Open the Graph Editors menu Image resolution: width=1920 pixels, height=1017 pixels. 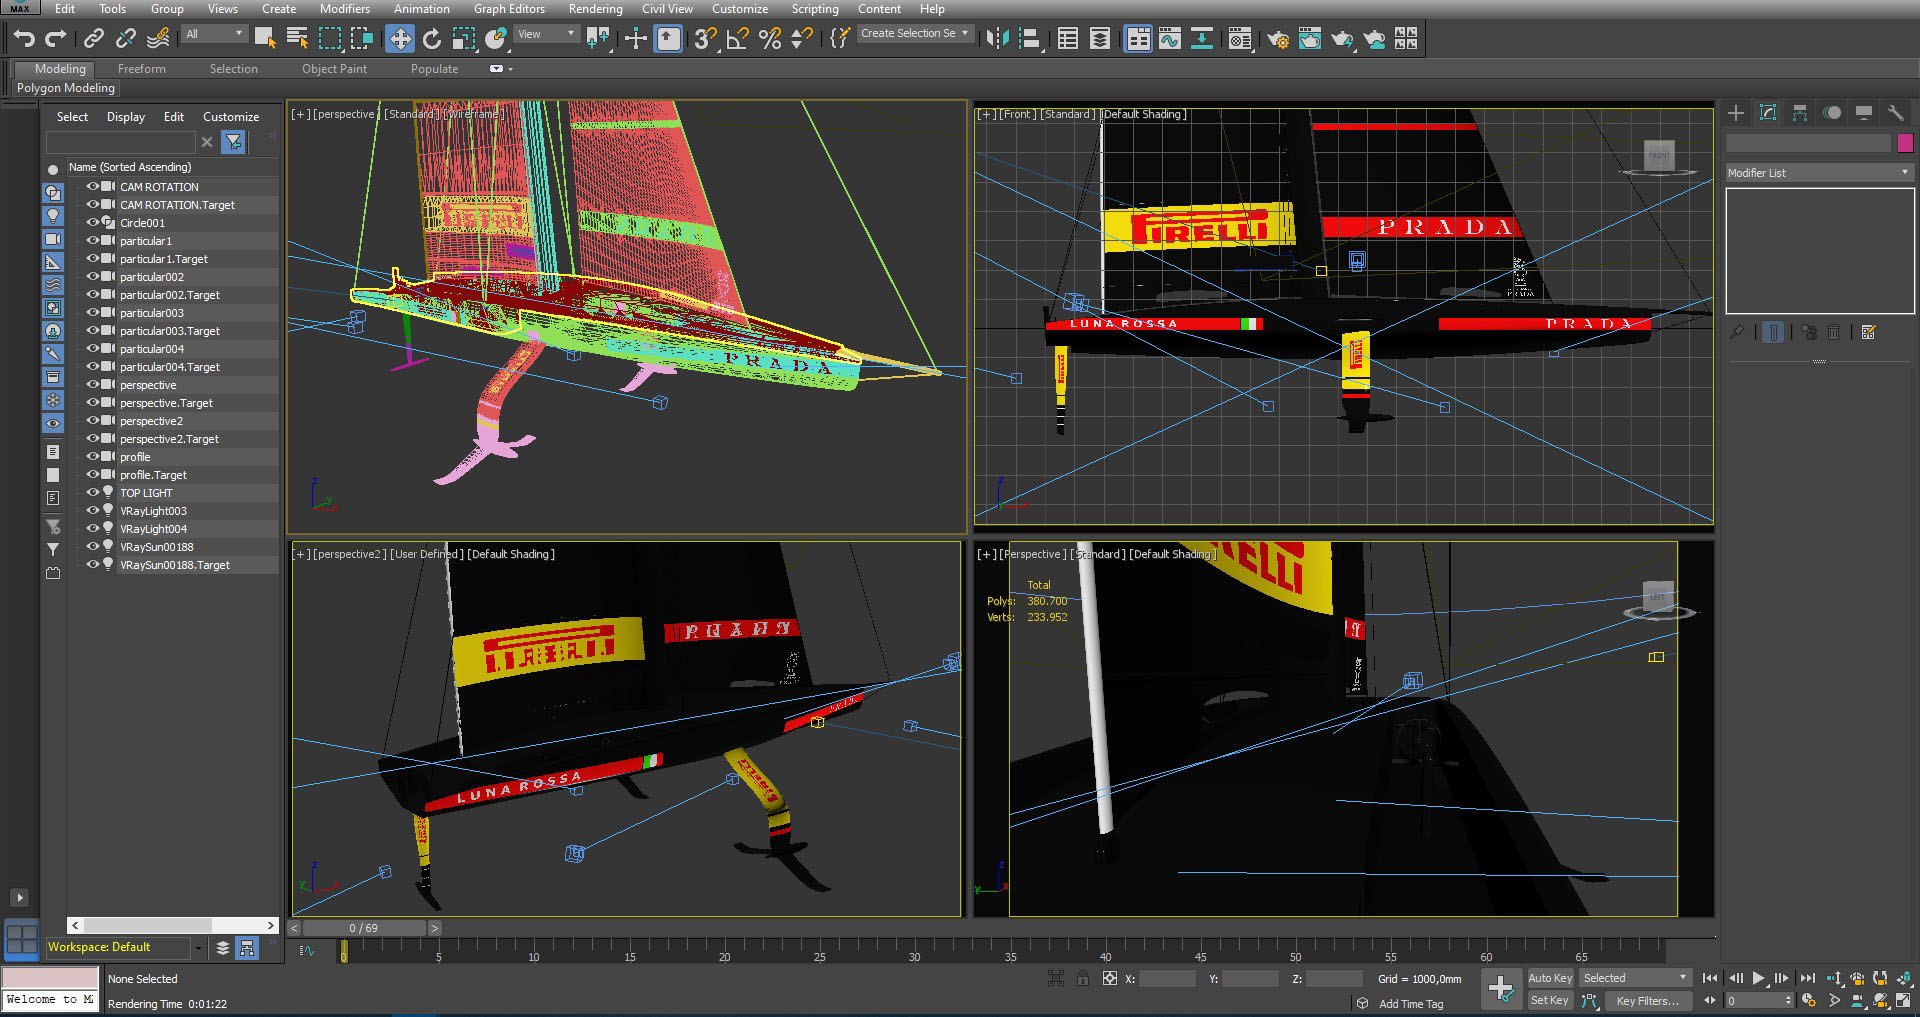pyautogui.click(x=509, y=9)
